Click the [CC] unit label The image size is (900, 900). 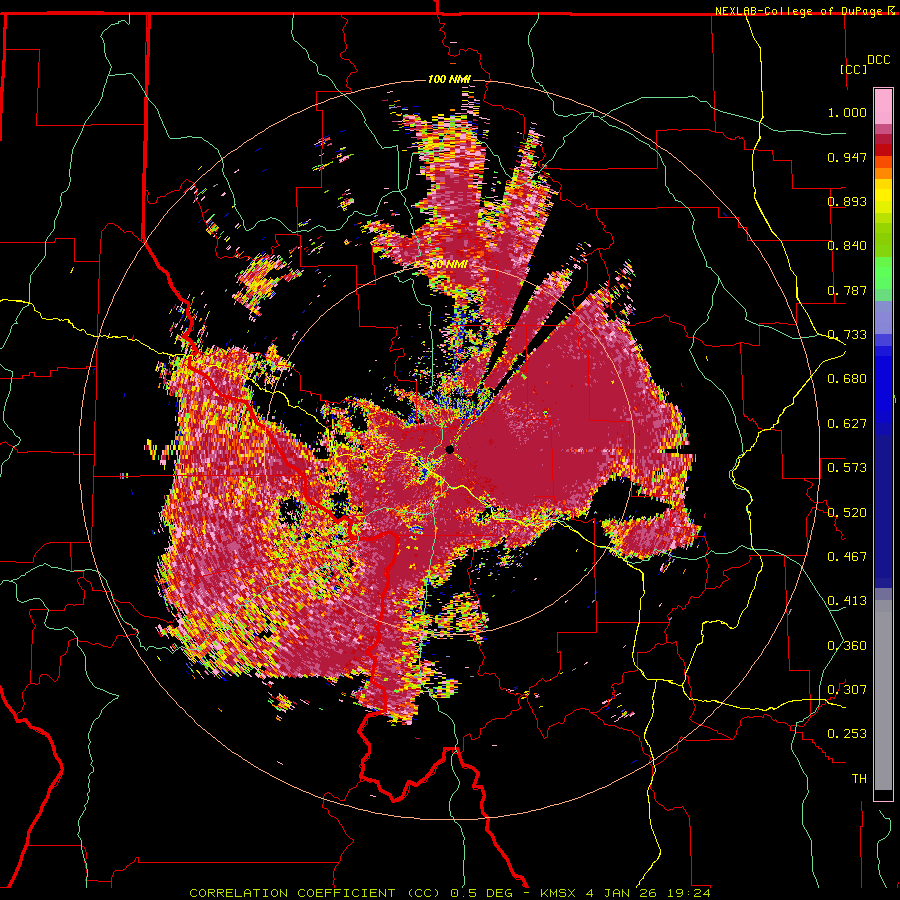tap(854, 69)
